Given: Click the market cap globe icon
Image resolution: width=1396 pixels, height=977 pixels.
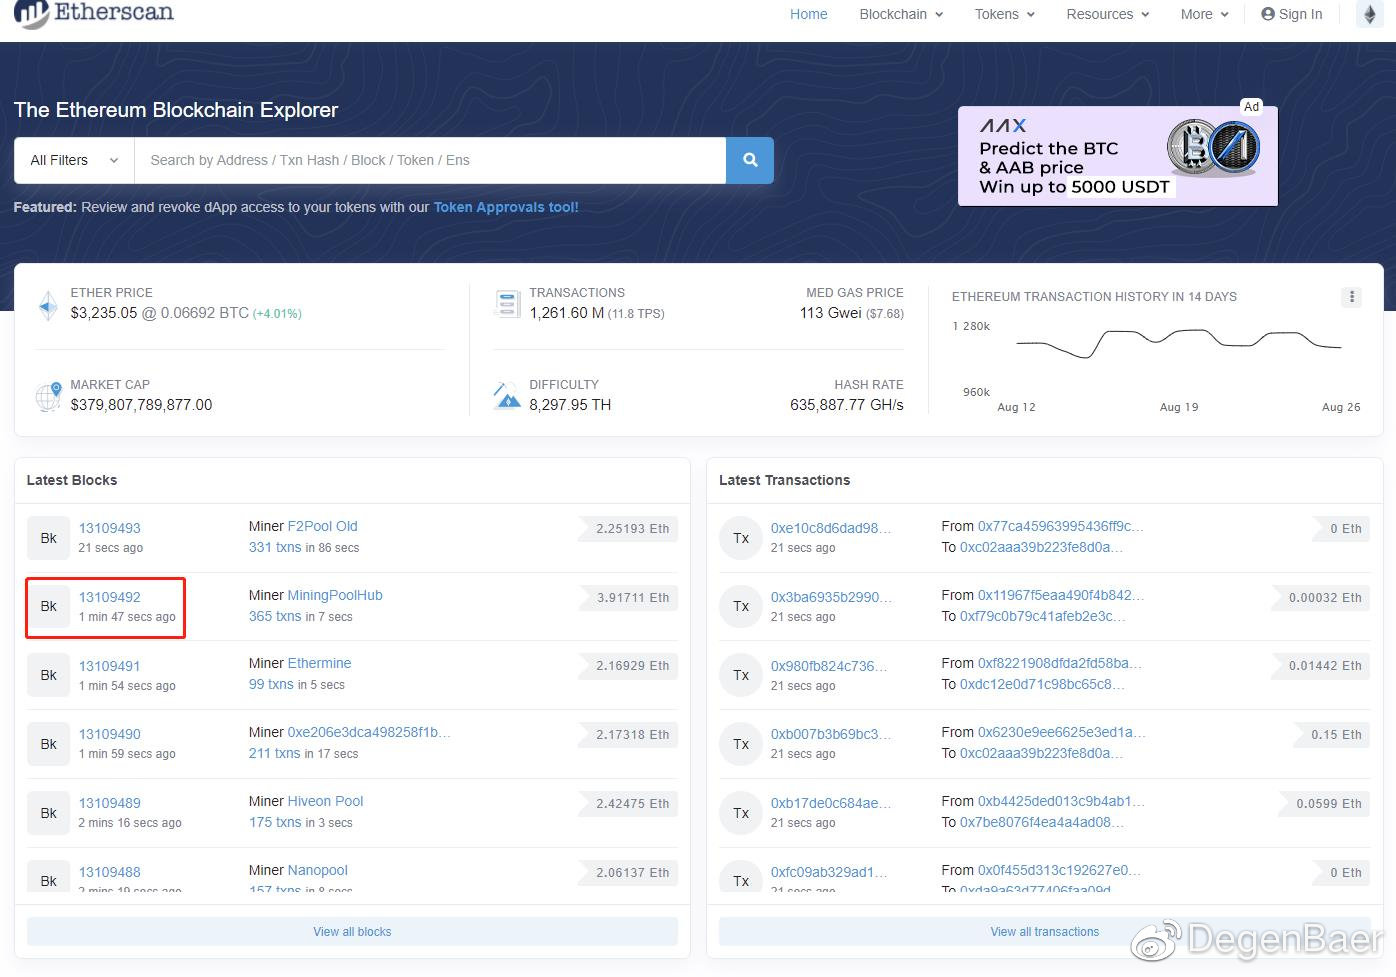Looking at the screenshot, I should pyautogui.click(x=48, y=397).
